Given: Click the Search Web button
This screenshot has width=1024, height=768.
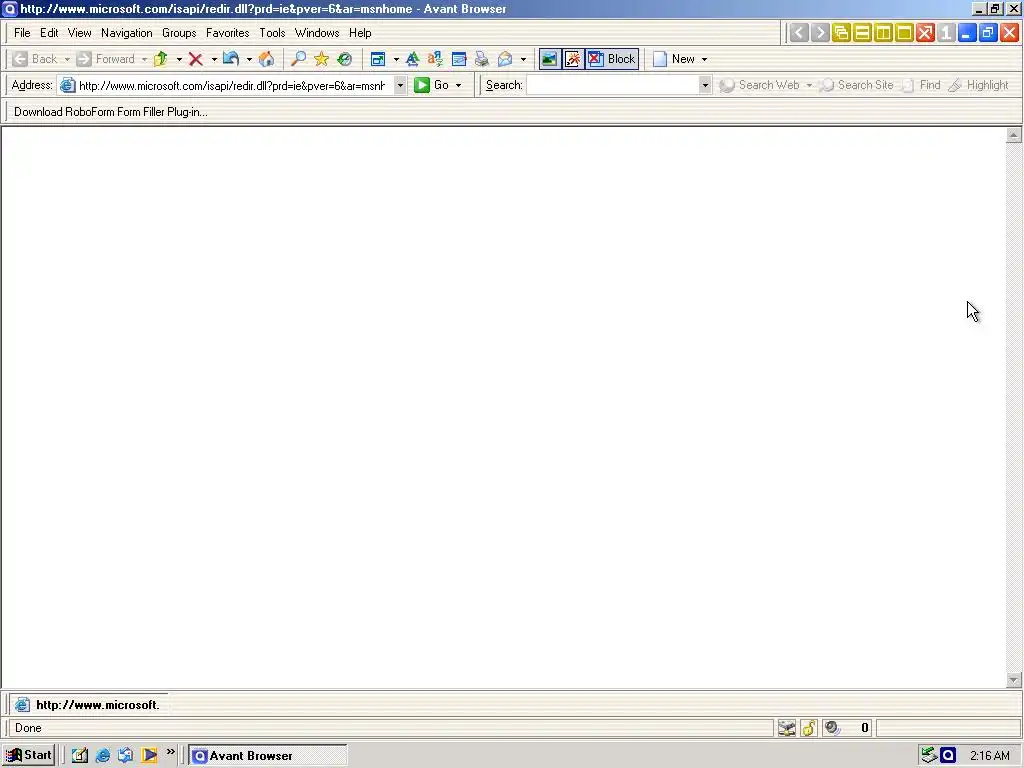Looking at the screenshot, I should click(760, 85).
